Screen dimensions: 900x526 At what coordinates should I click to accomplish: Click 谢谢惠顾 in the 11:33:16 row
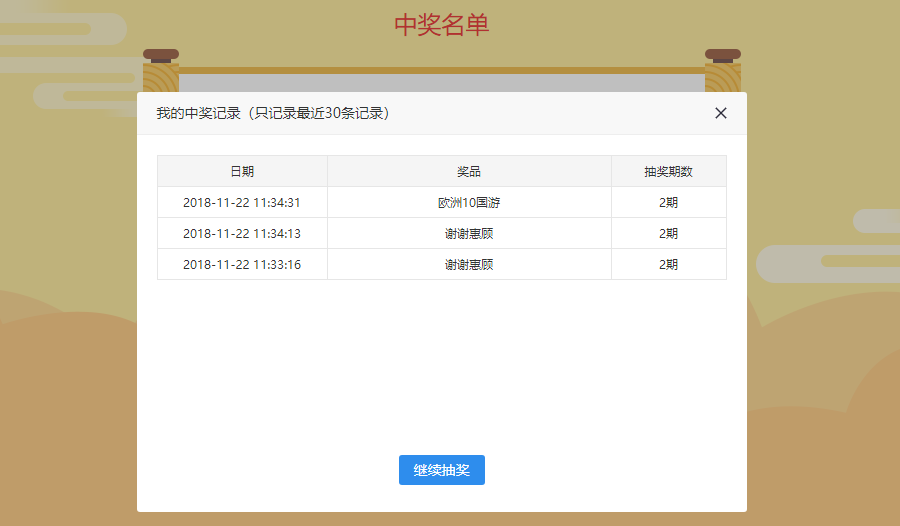click(469, 265)
